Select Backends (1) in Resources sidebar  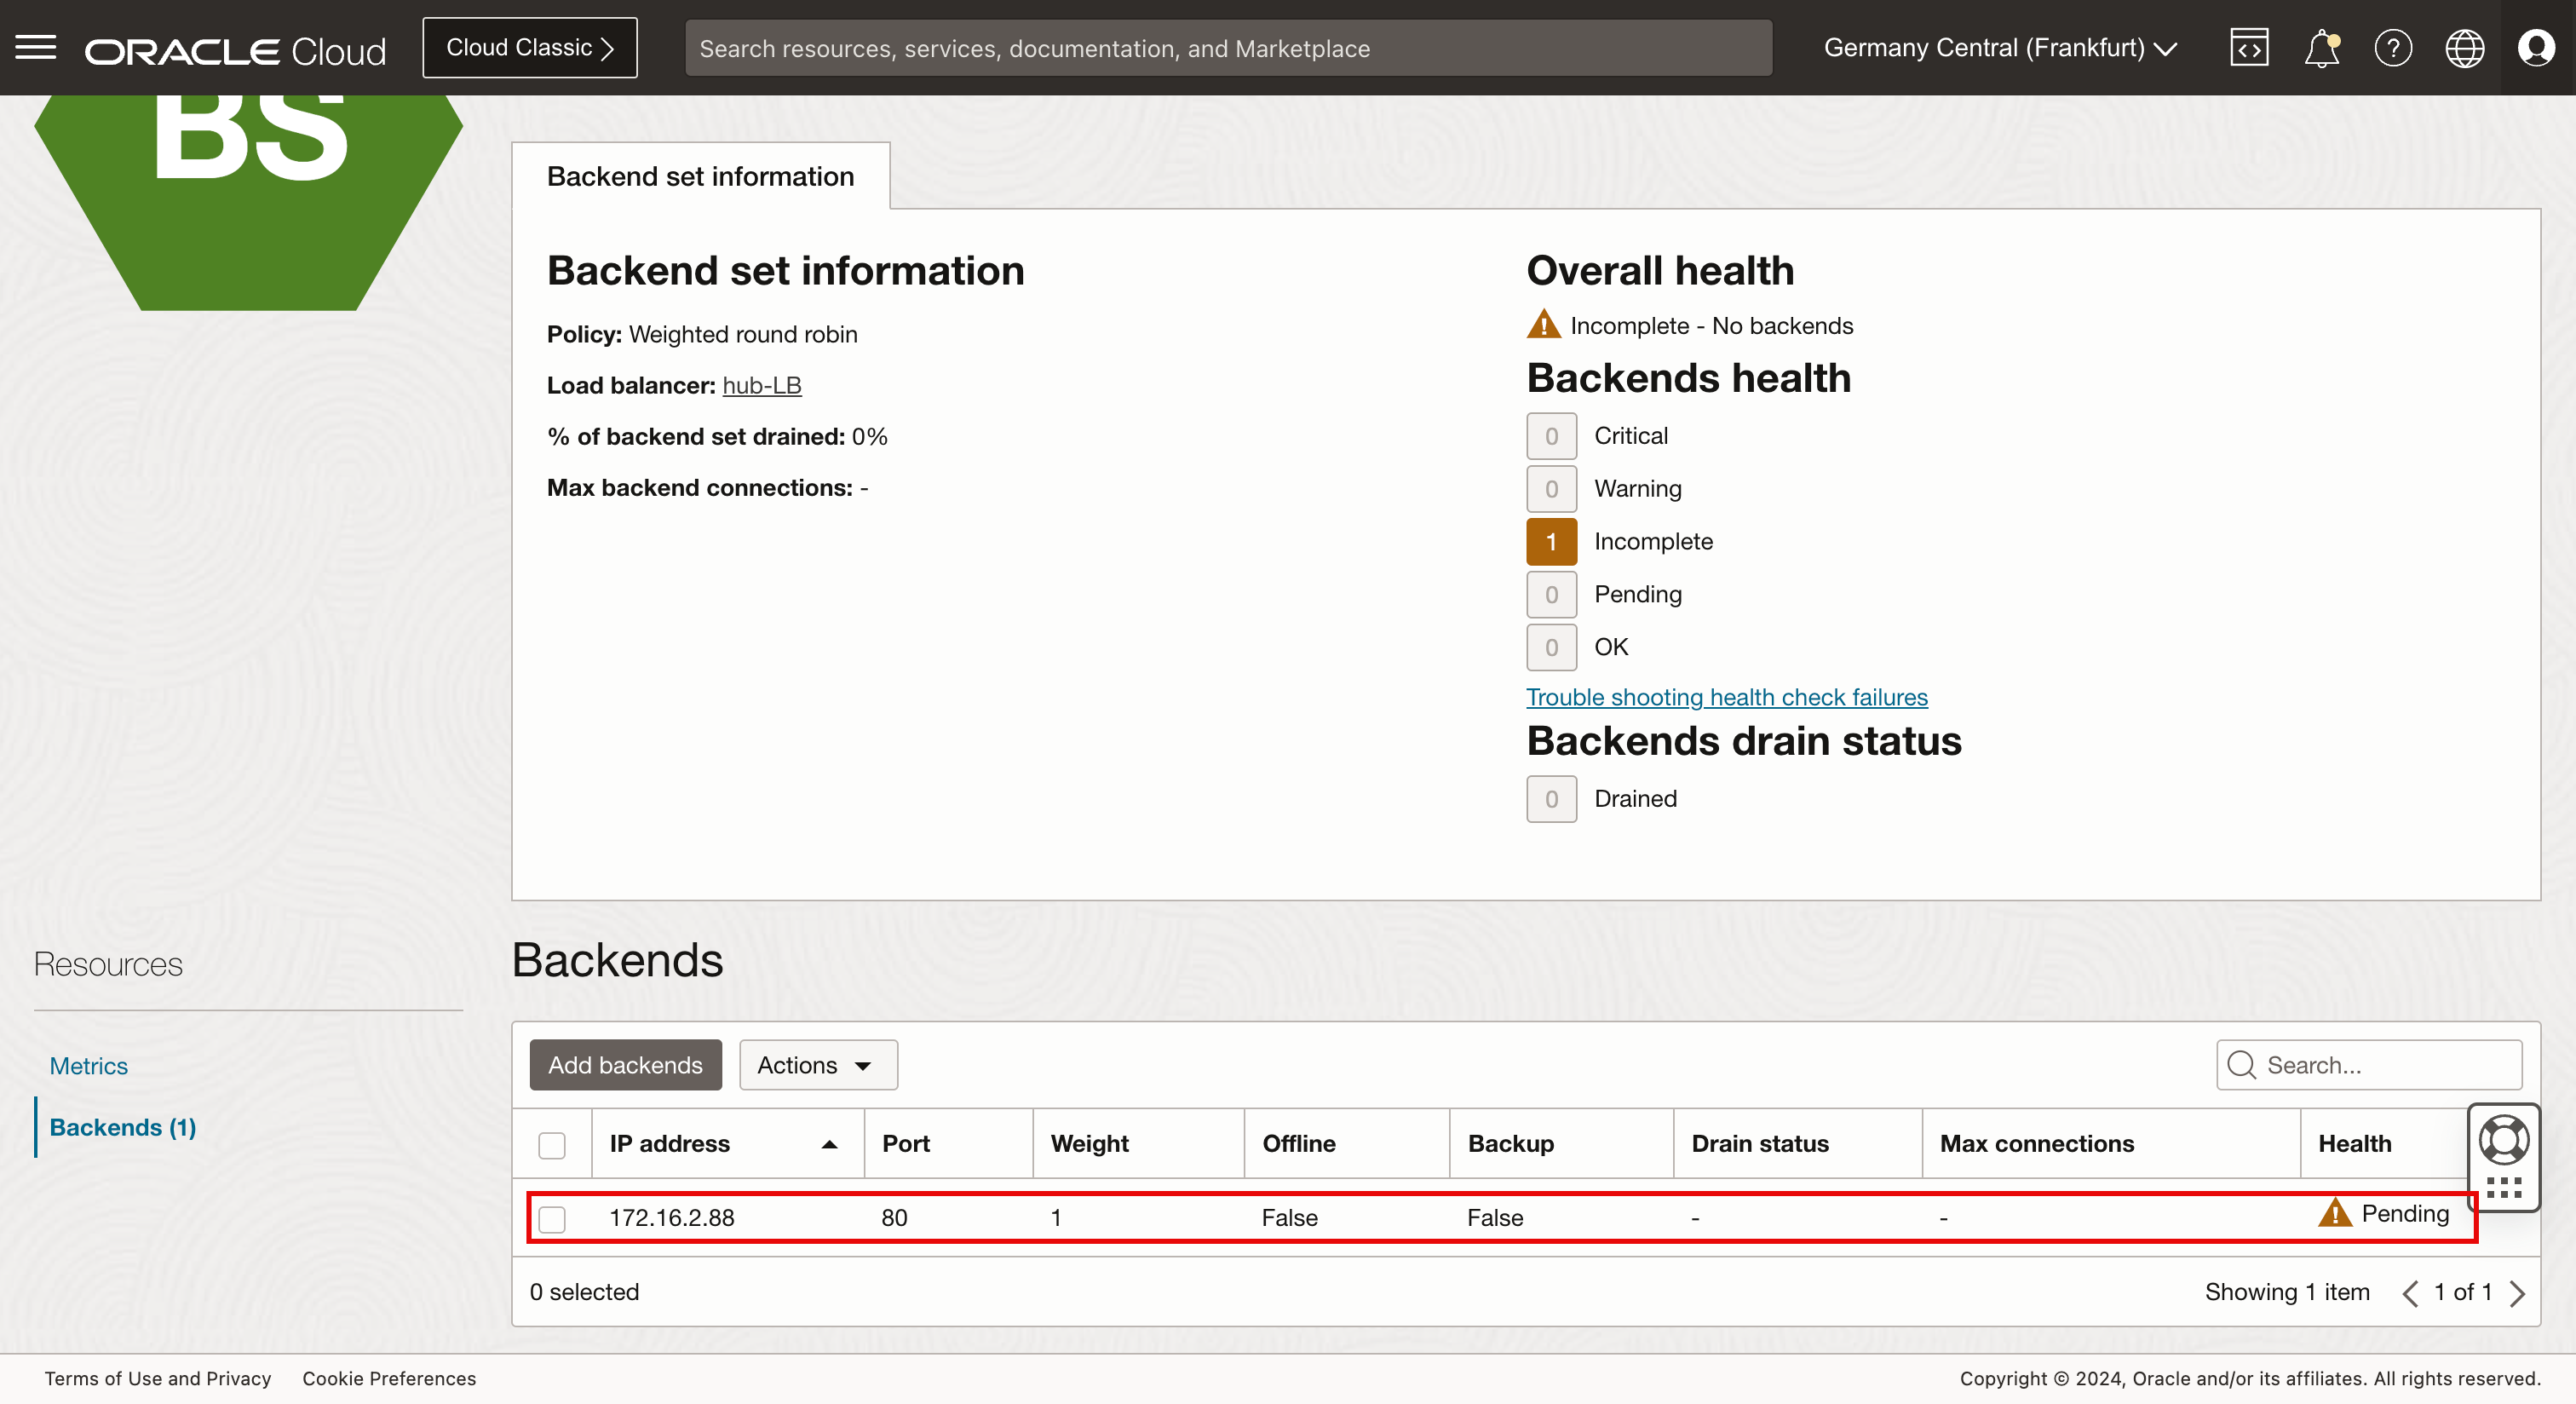123,1127
